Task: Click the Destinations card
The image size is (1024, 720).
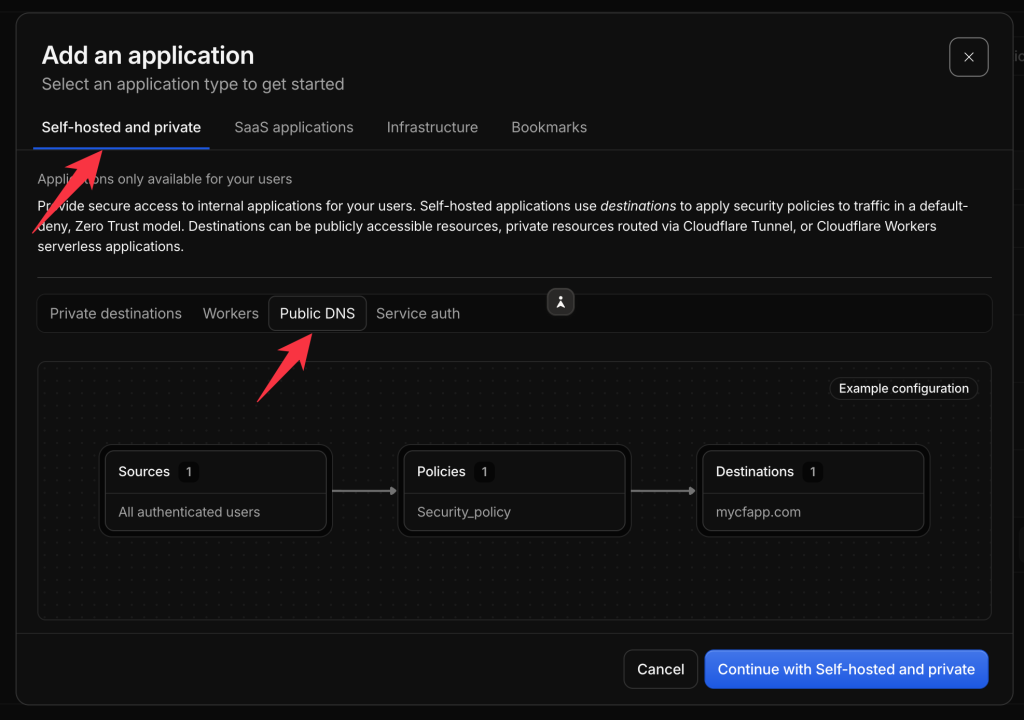Action: (x=813, y=491)
